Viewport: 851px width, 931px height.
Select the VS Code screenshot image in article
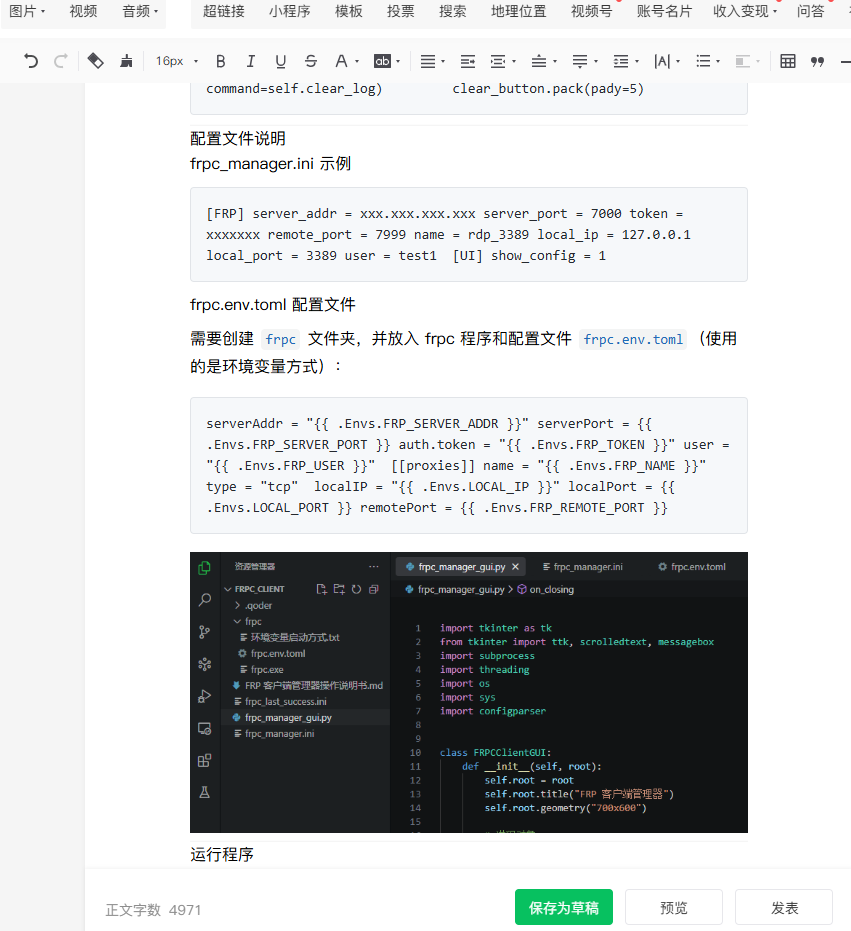pyautogui.click(x=468, y=692)
